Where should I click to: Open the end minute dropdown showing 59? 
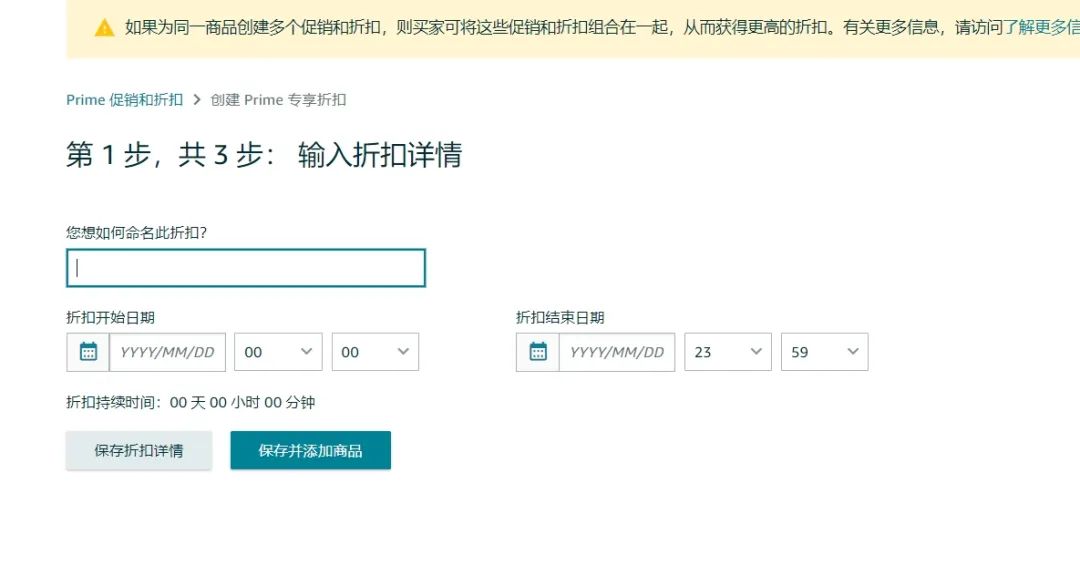824,352
